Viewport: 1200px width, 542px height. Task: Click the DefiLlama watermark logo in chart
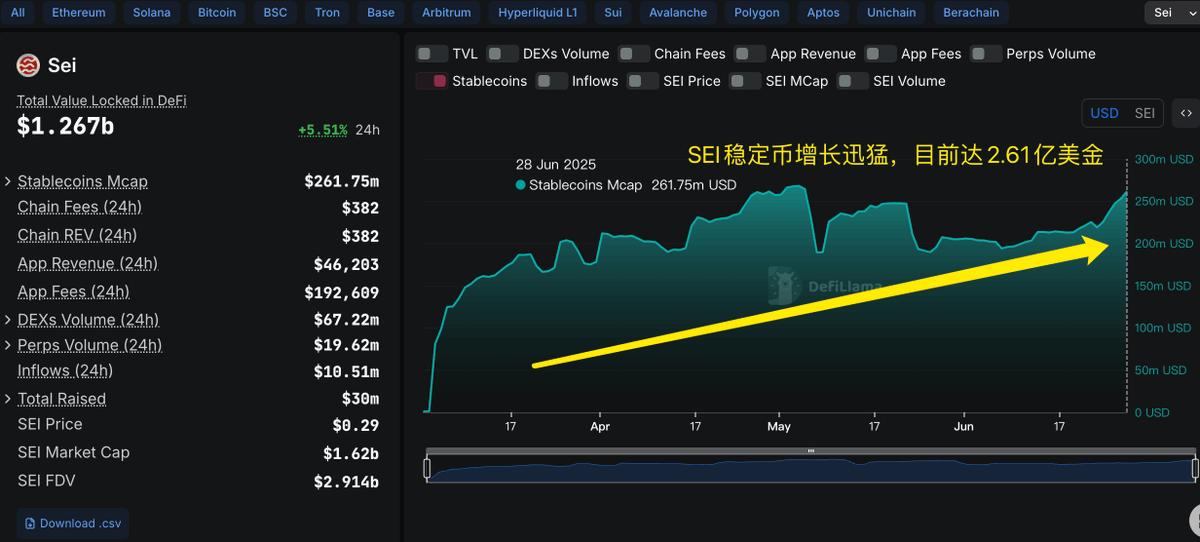click(x=781, y=285)
